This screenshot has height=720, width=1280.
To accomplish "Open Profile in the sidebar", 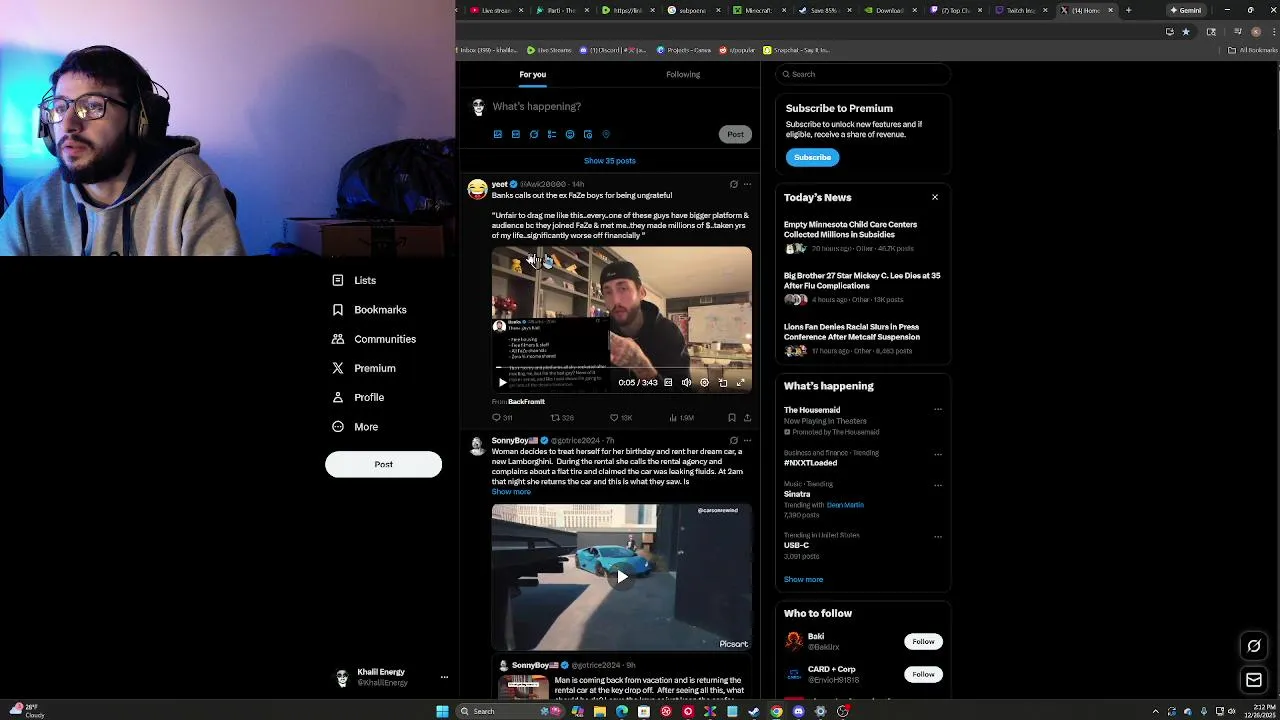I will [358, 397].
